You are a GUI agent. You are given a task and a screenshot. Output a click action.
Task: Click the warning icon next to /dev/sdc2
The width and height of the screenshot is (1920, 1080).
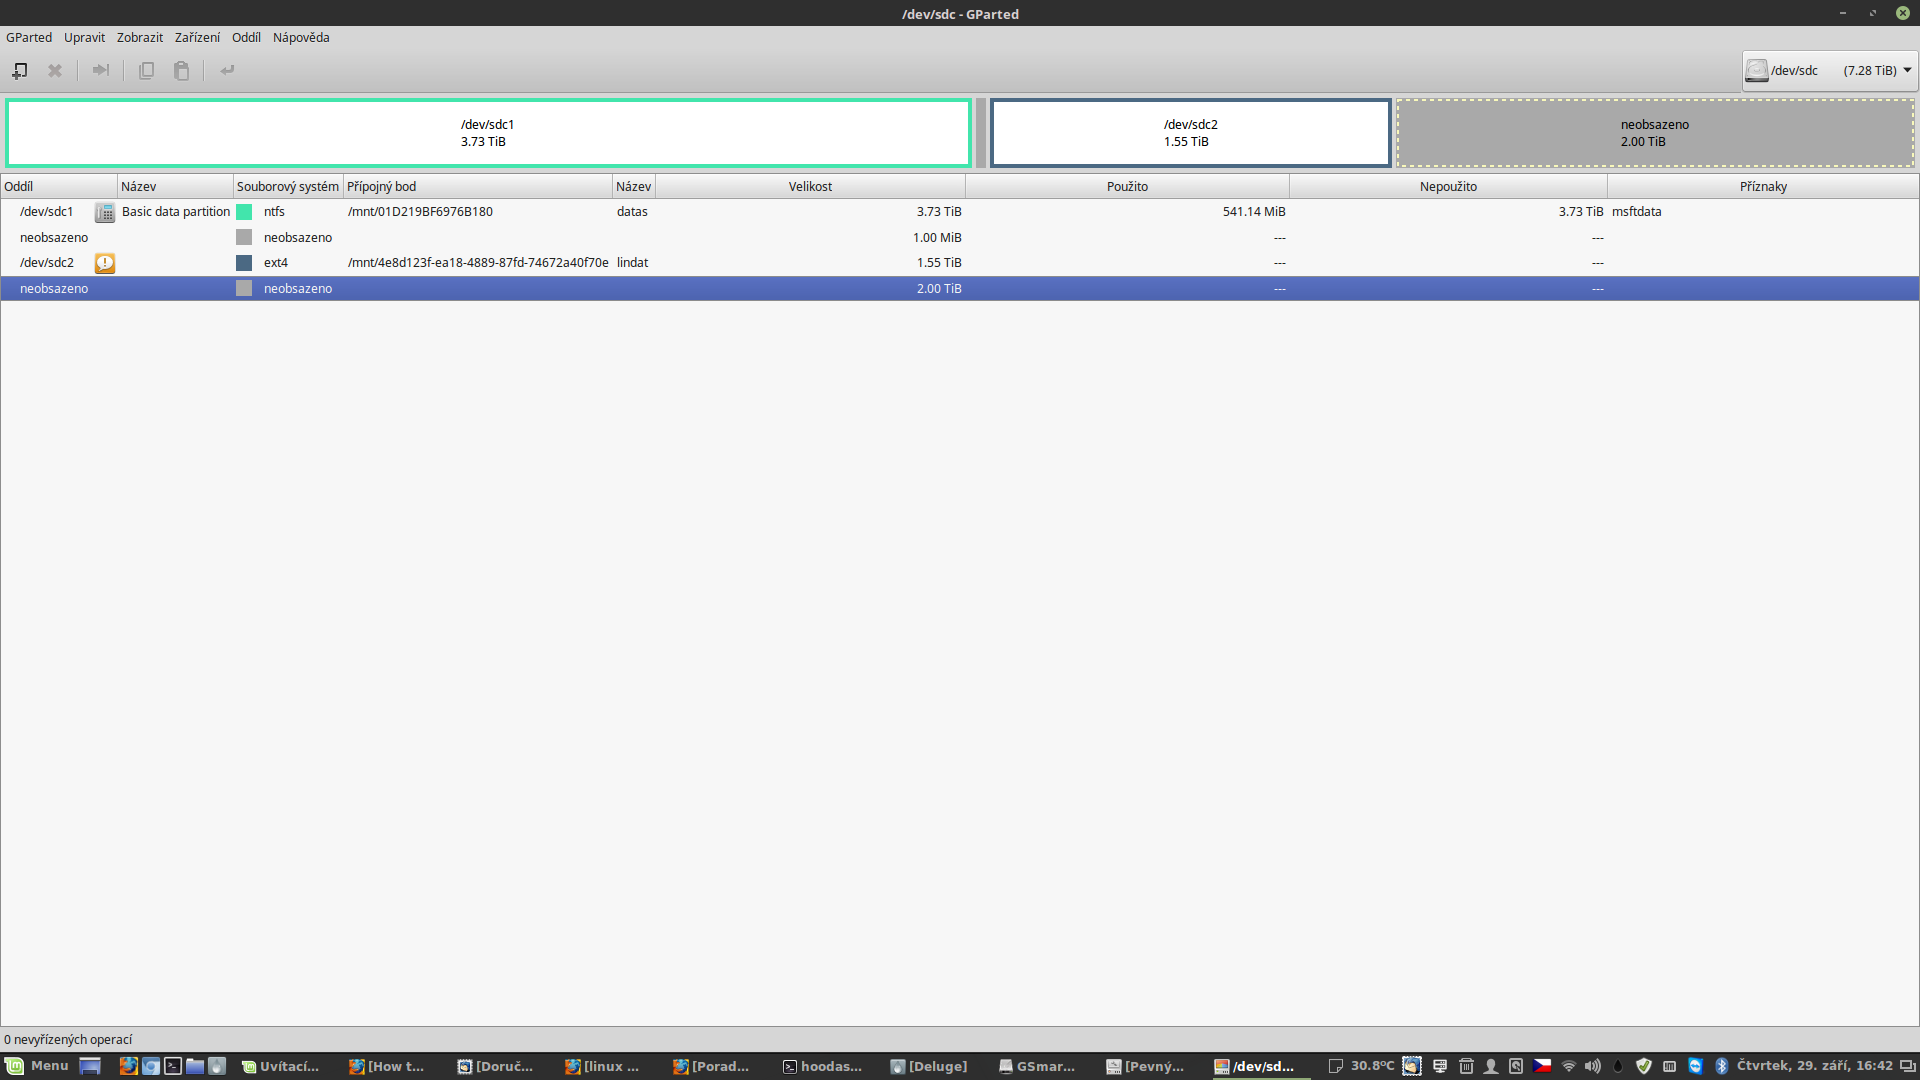click(105, 263)
